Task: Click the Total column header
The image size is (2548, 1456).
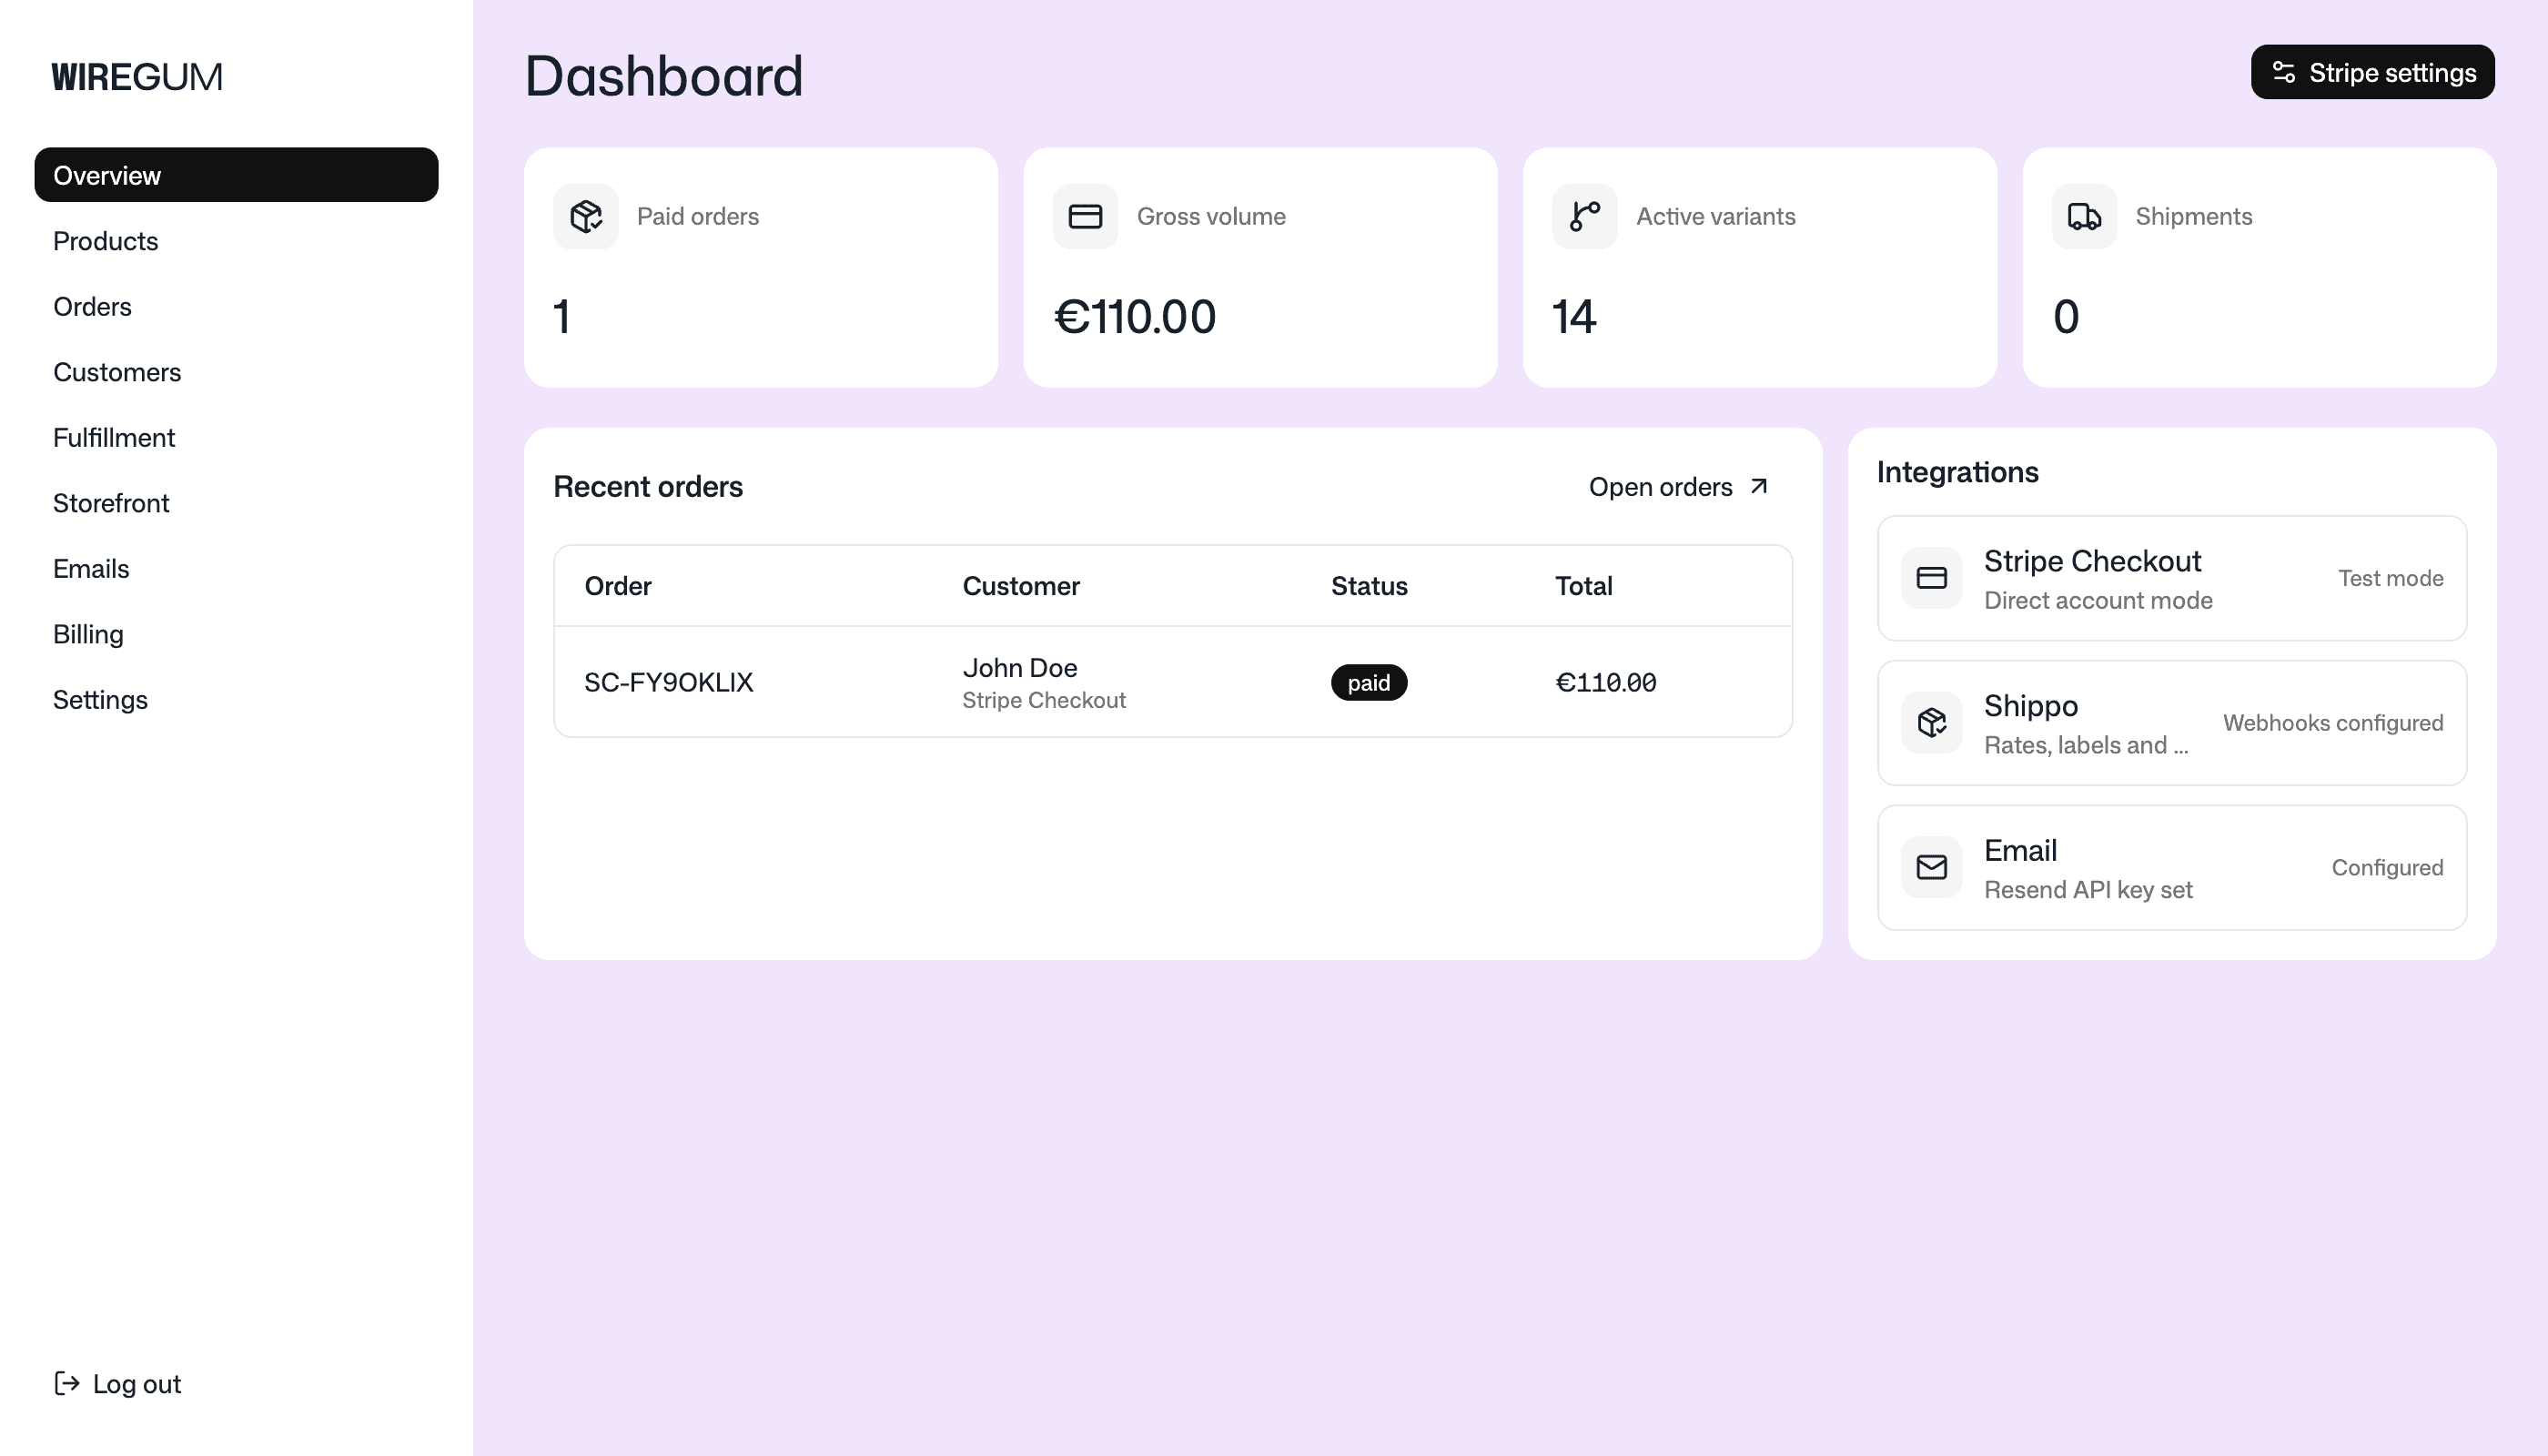Action: pos(1583,586)
